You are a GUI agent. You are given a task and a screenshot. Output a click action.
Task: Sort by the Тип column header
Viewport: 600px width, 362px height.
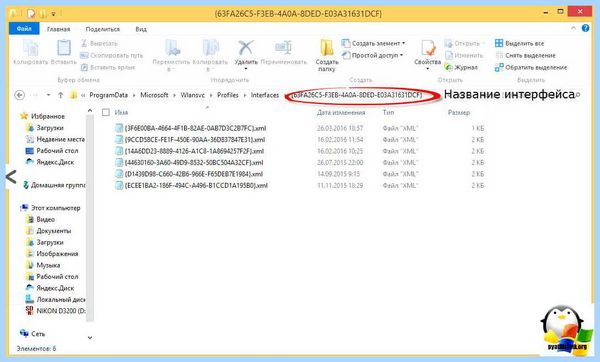point(388,113)
